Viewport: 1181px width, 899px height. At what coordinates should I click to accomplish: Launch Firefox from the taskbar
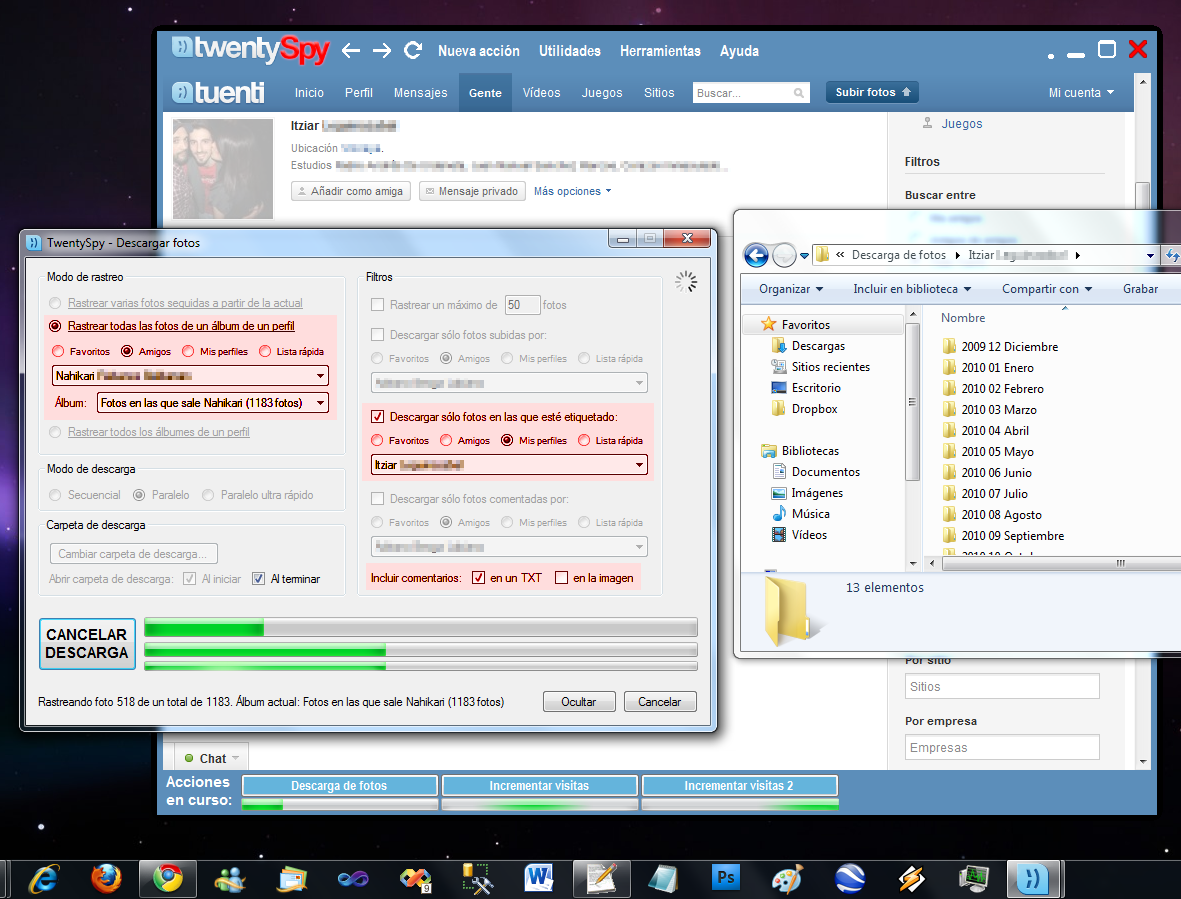click(106, 879)
